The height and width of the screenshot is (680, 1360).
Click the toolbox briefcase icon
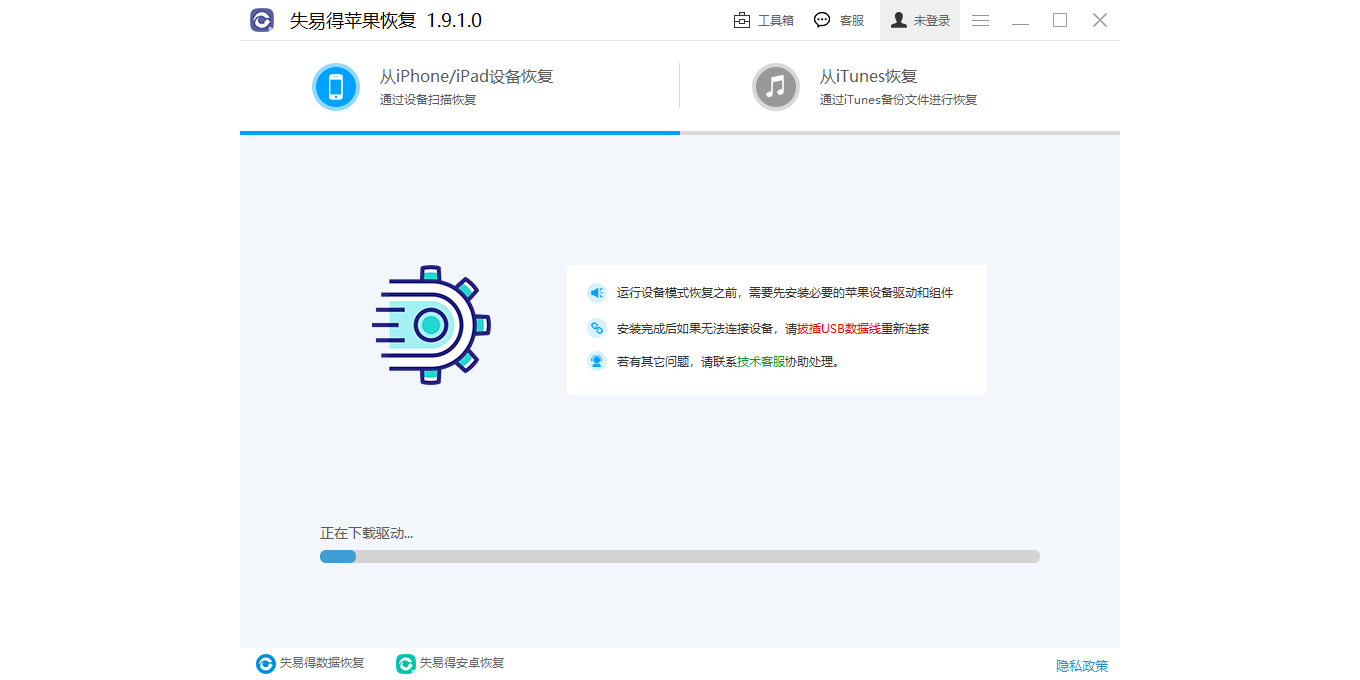pyautogui.click(x=742, y=20)
